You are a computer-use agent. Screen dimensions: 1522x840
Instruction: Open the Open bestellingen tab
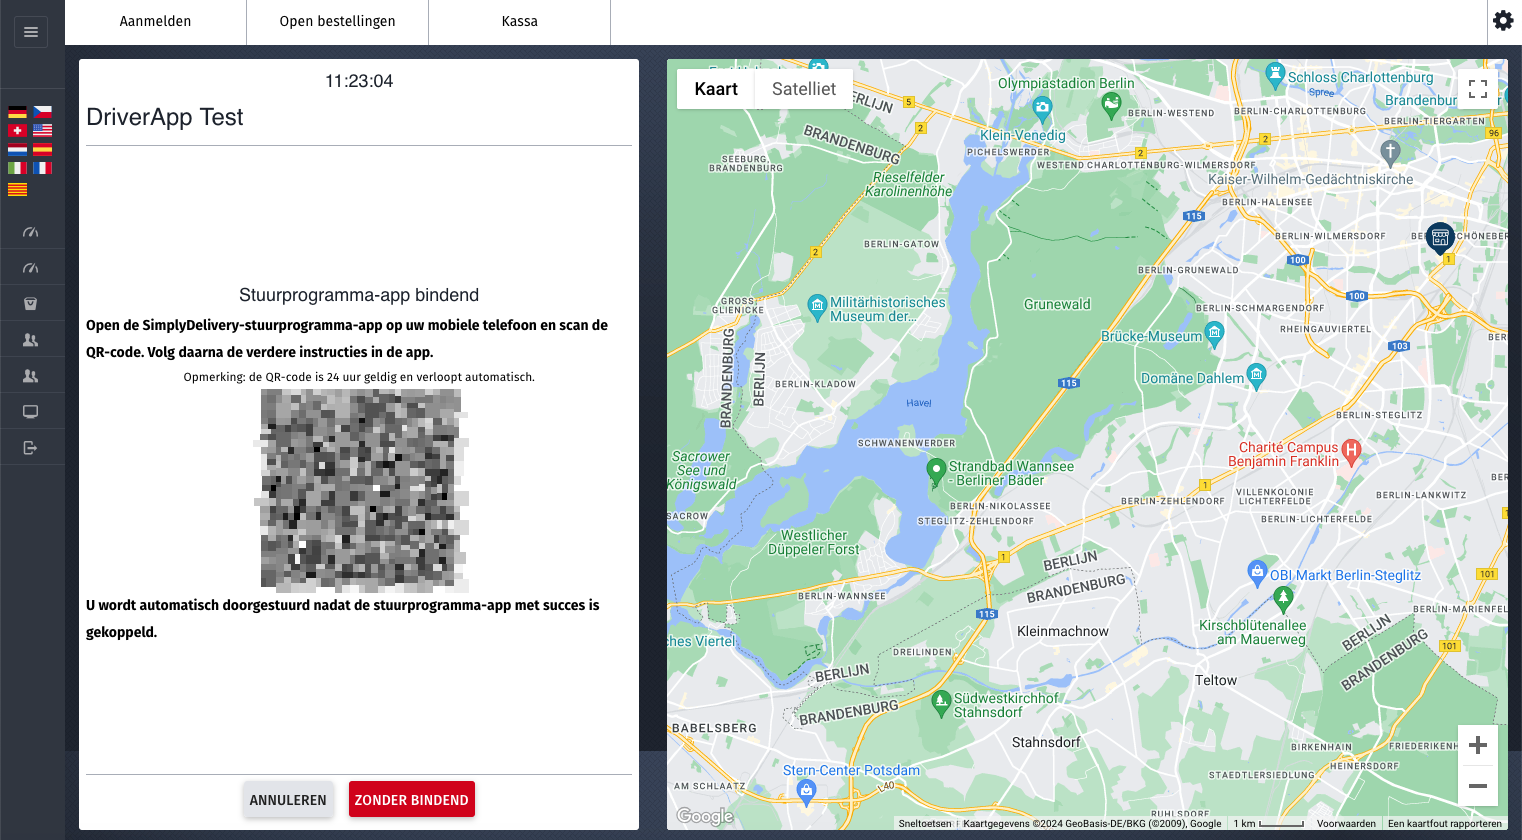click(338, 21)
